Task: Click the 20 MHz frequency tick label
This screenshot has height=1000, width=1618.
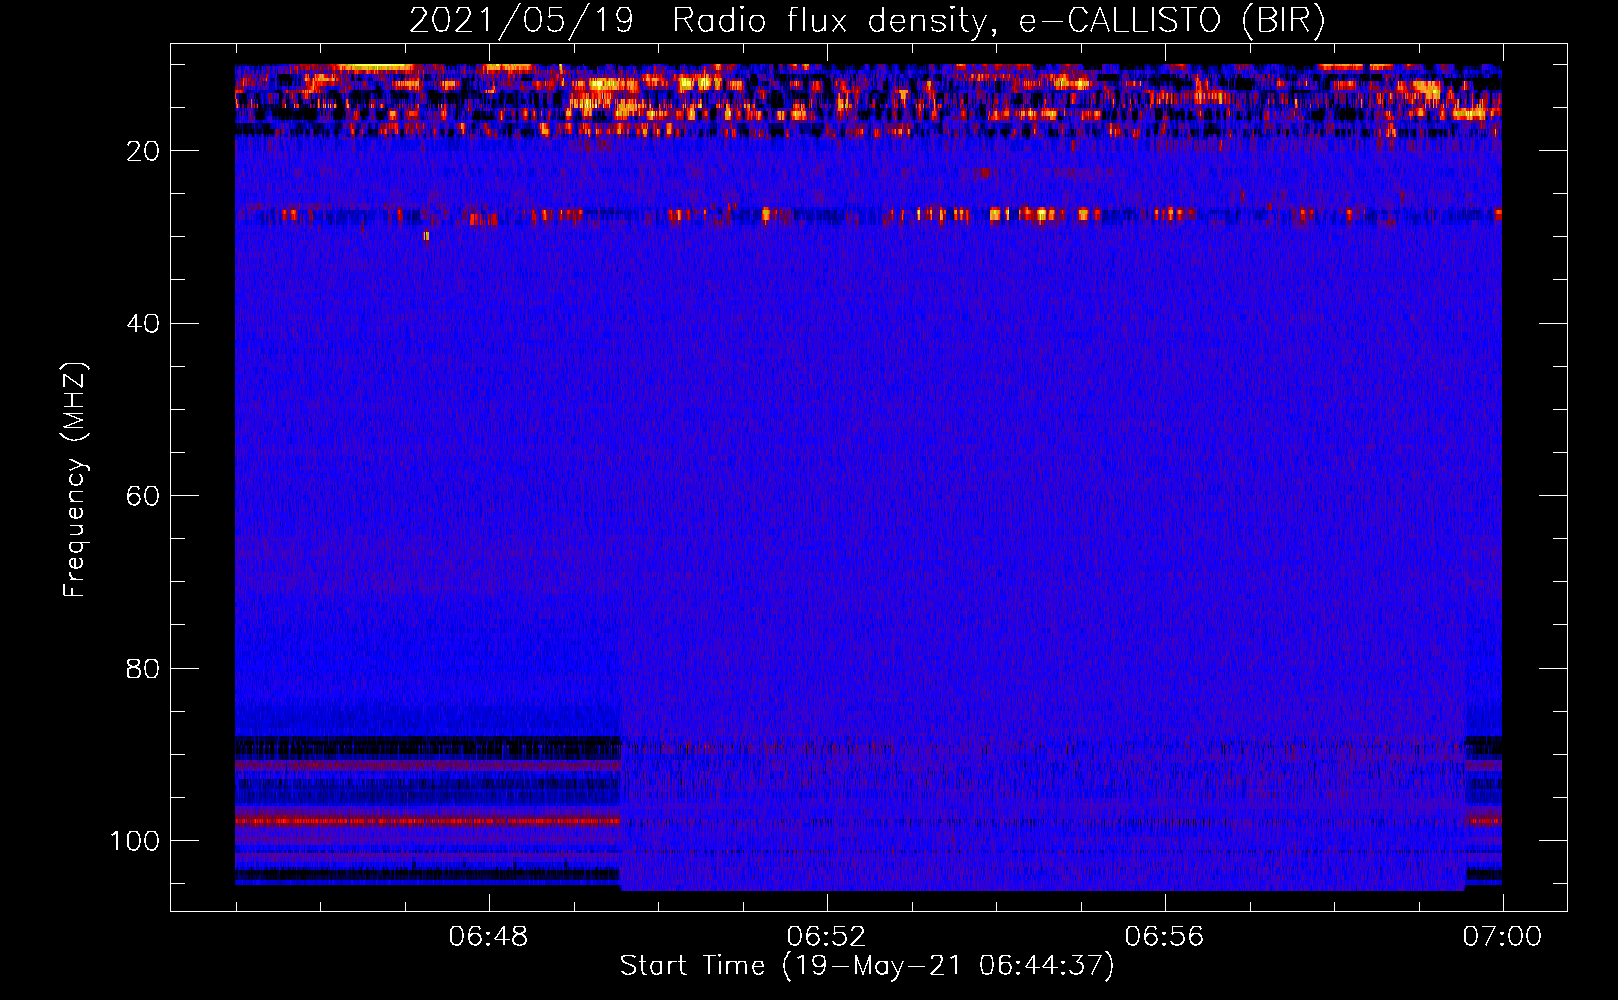Action: pos(144,151)
